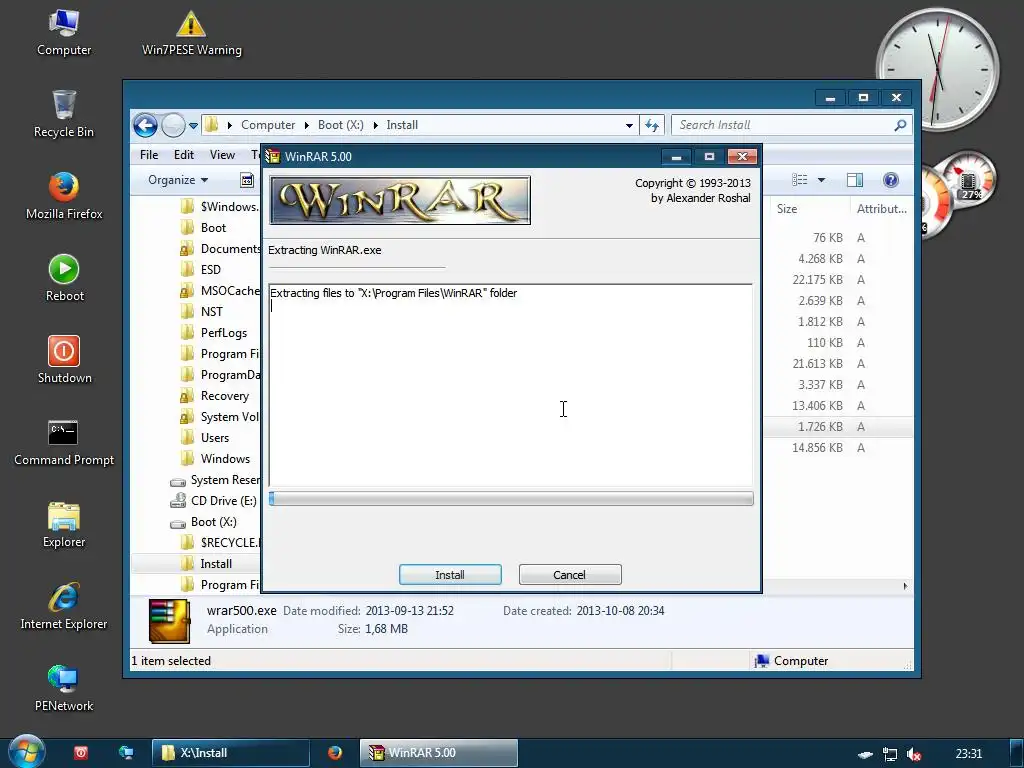
Task: Click the red shutdown taskbar icon
Action: pos(81,753)
